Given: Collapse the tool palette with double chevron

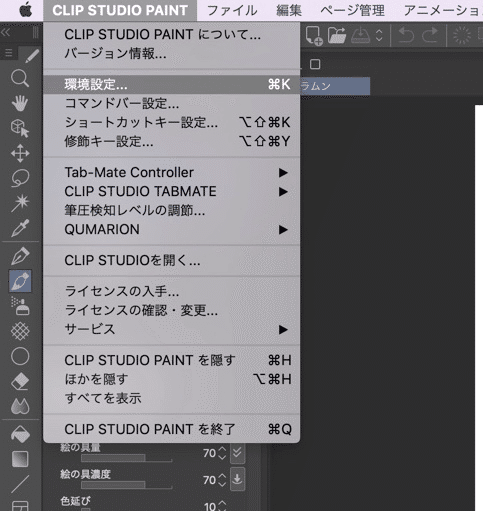Looking at the screenshot, I should tap(6, 32).
